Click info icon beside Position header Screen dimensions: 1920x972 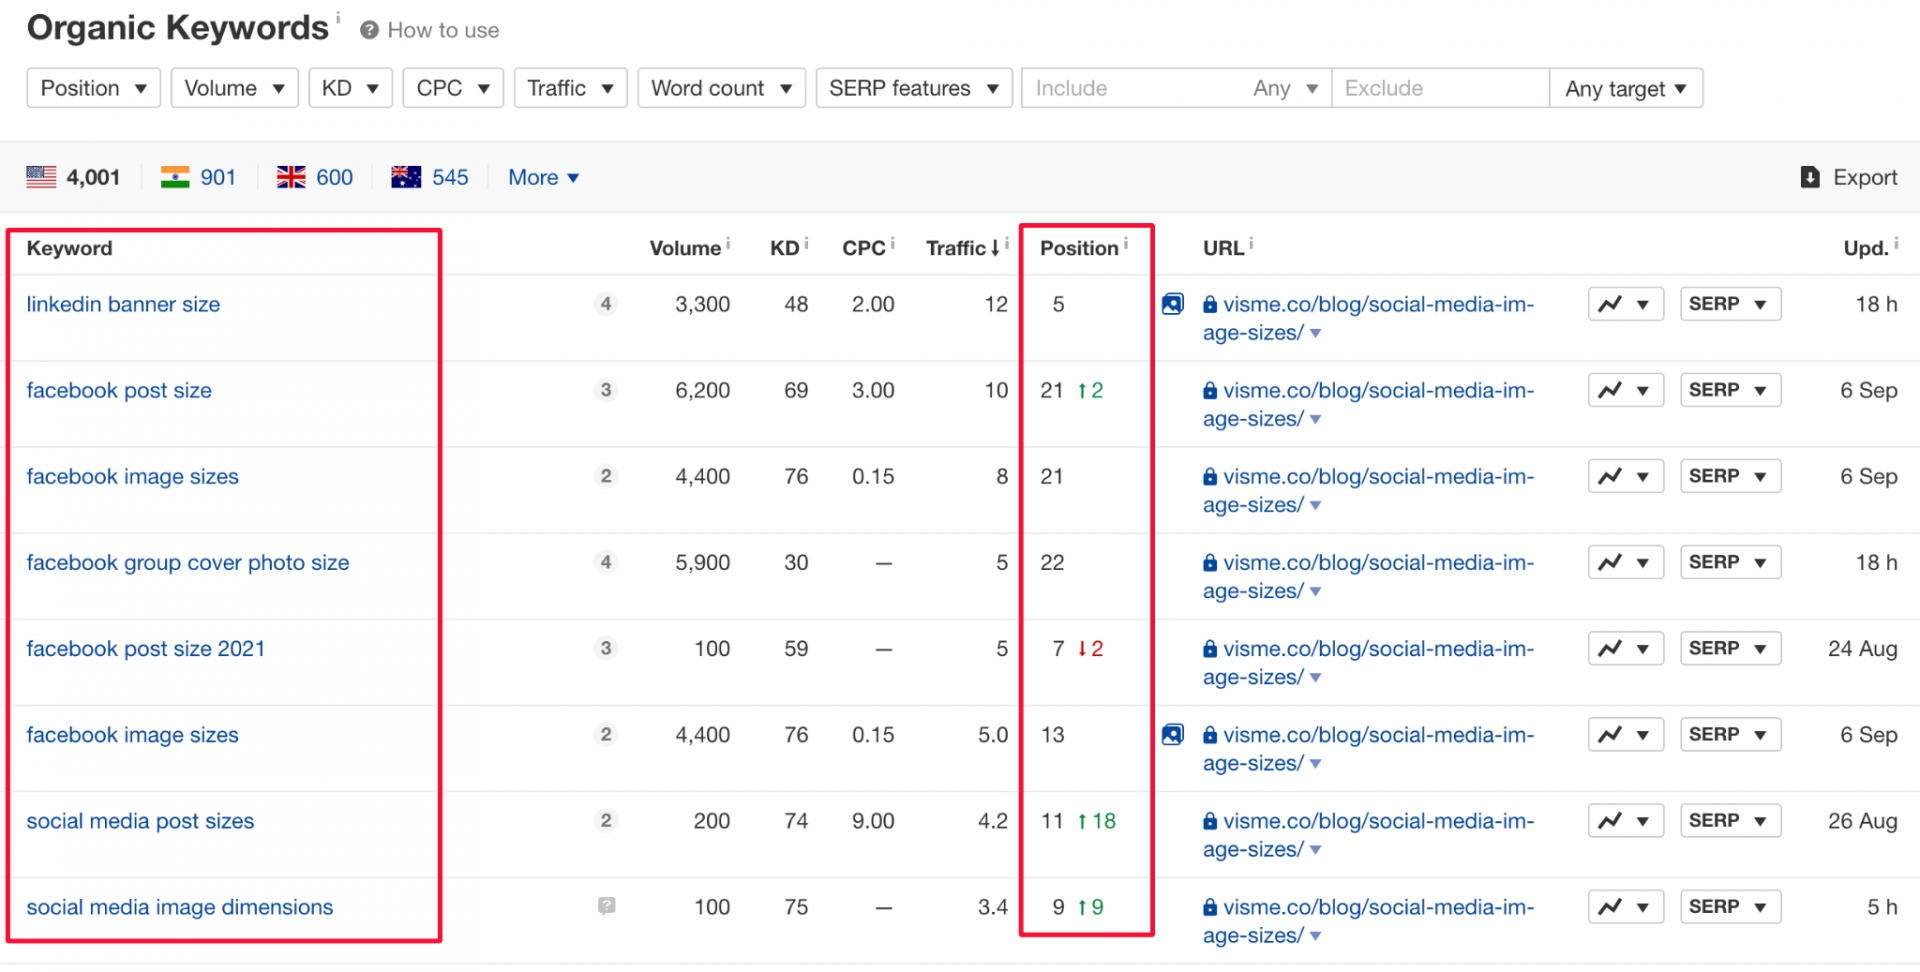1126,243
